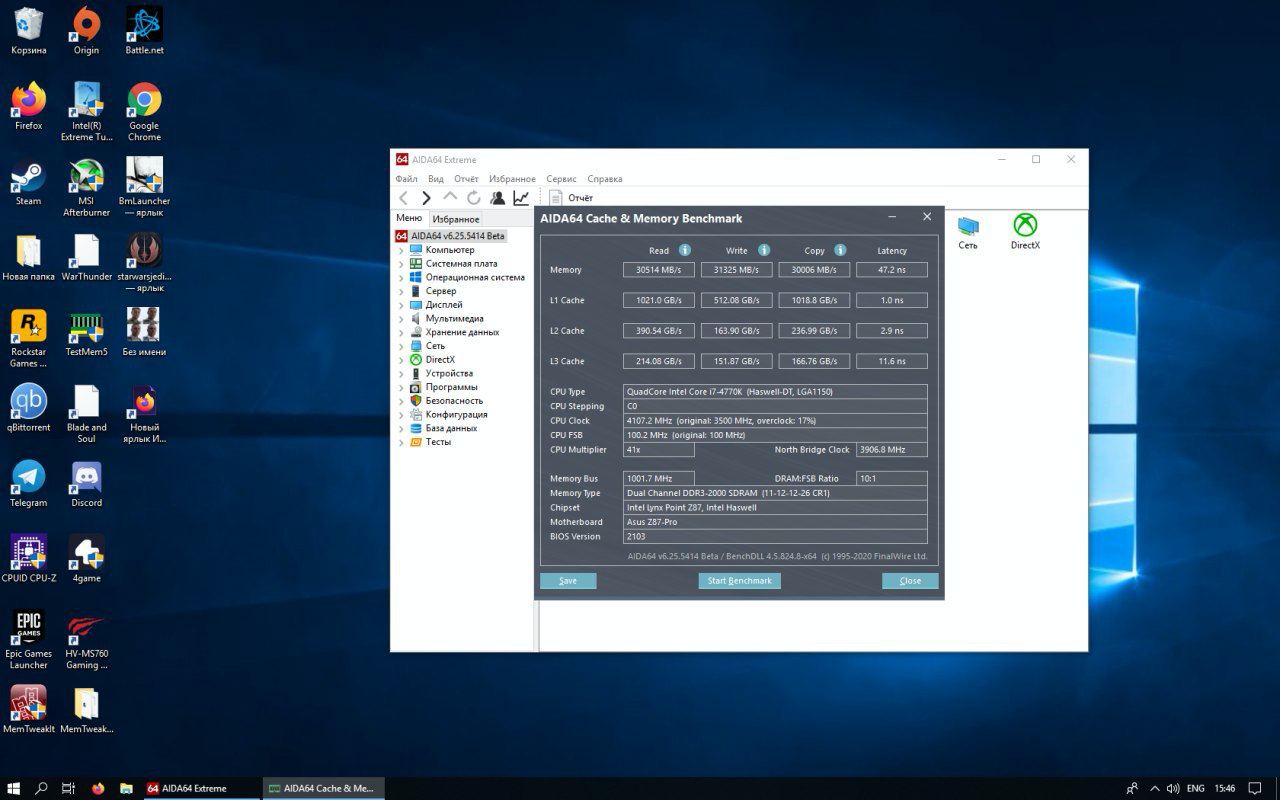The width and height of the screenshot is (1280, 800).
Task: Expand the Мультимедиа tree node
Action: tap(402, 318)
